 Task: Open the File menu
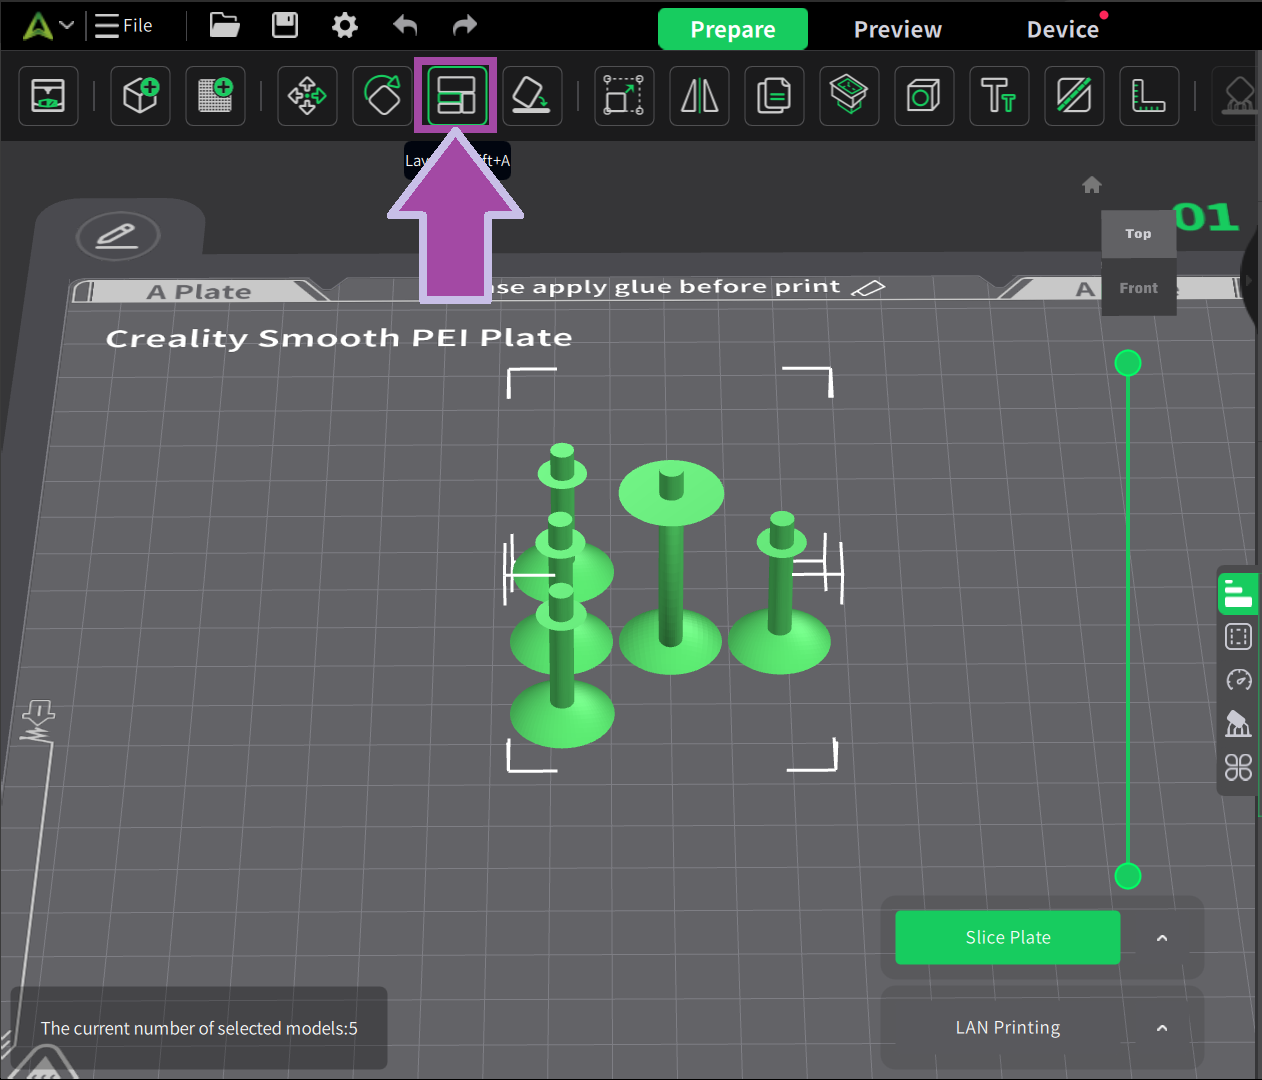124,26
